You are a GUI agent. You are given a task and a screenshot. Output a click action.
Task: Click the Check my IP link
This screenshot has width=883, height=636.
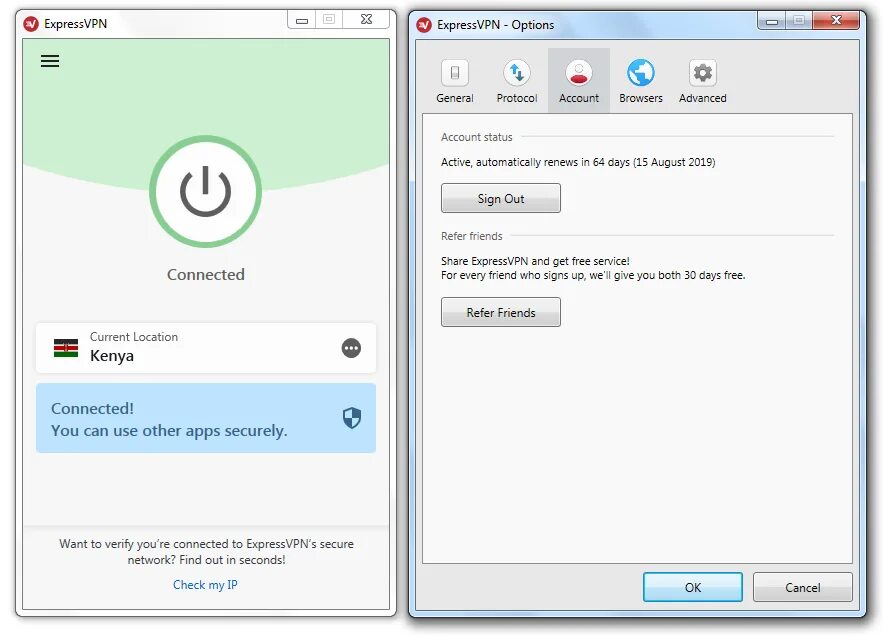coord(205,585)
